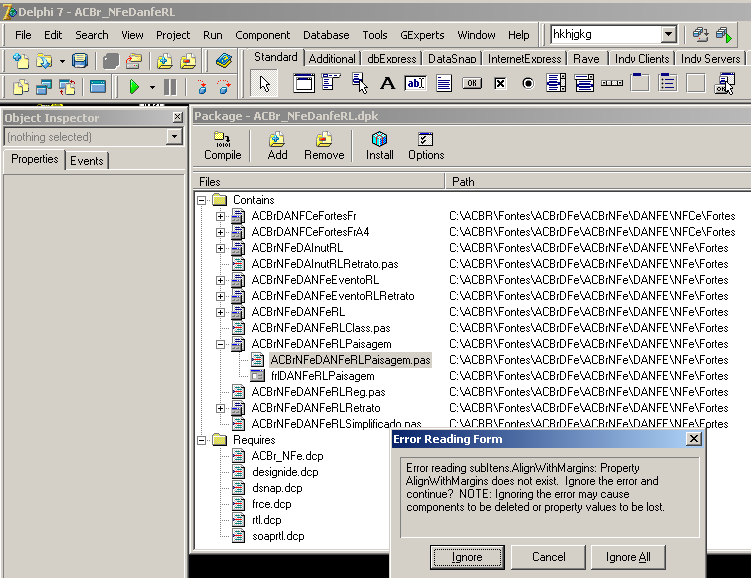The image size is (751, 578).
Task: Select the CheckBox component in palette
Action: click(500, 83)
